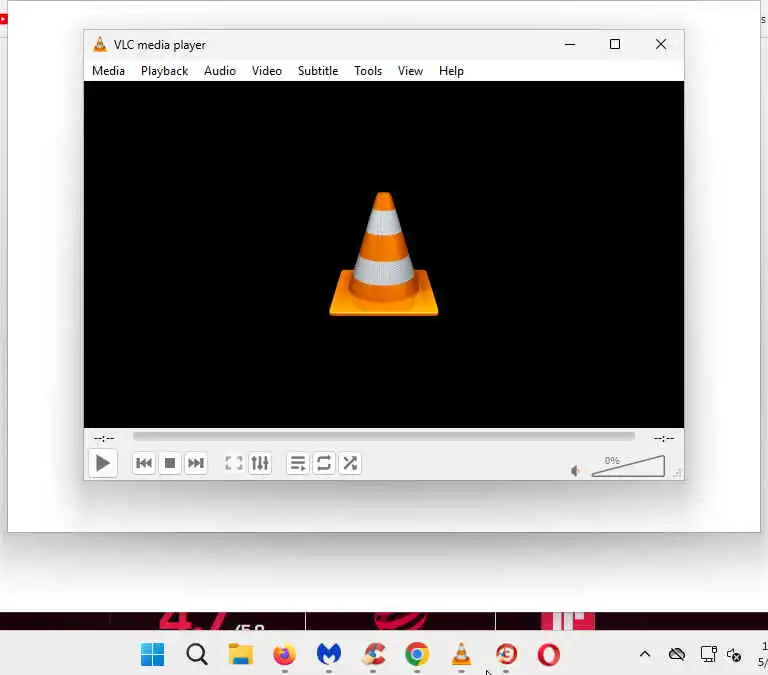Open CCleaner from the taskbar

coord(373,654)
